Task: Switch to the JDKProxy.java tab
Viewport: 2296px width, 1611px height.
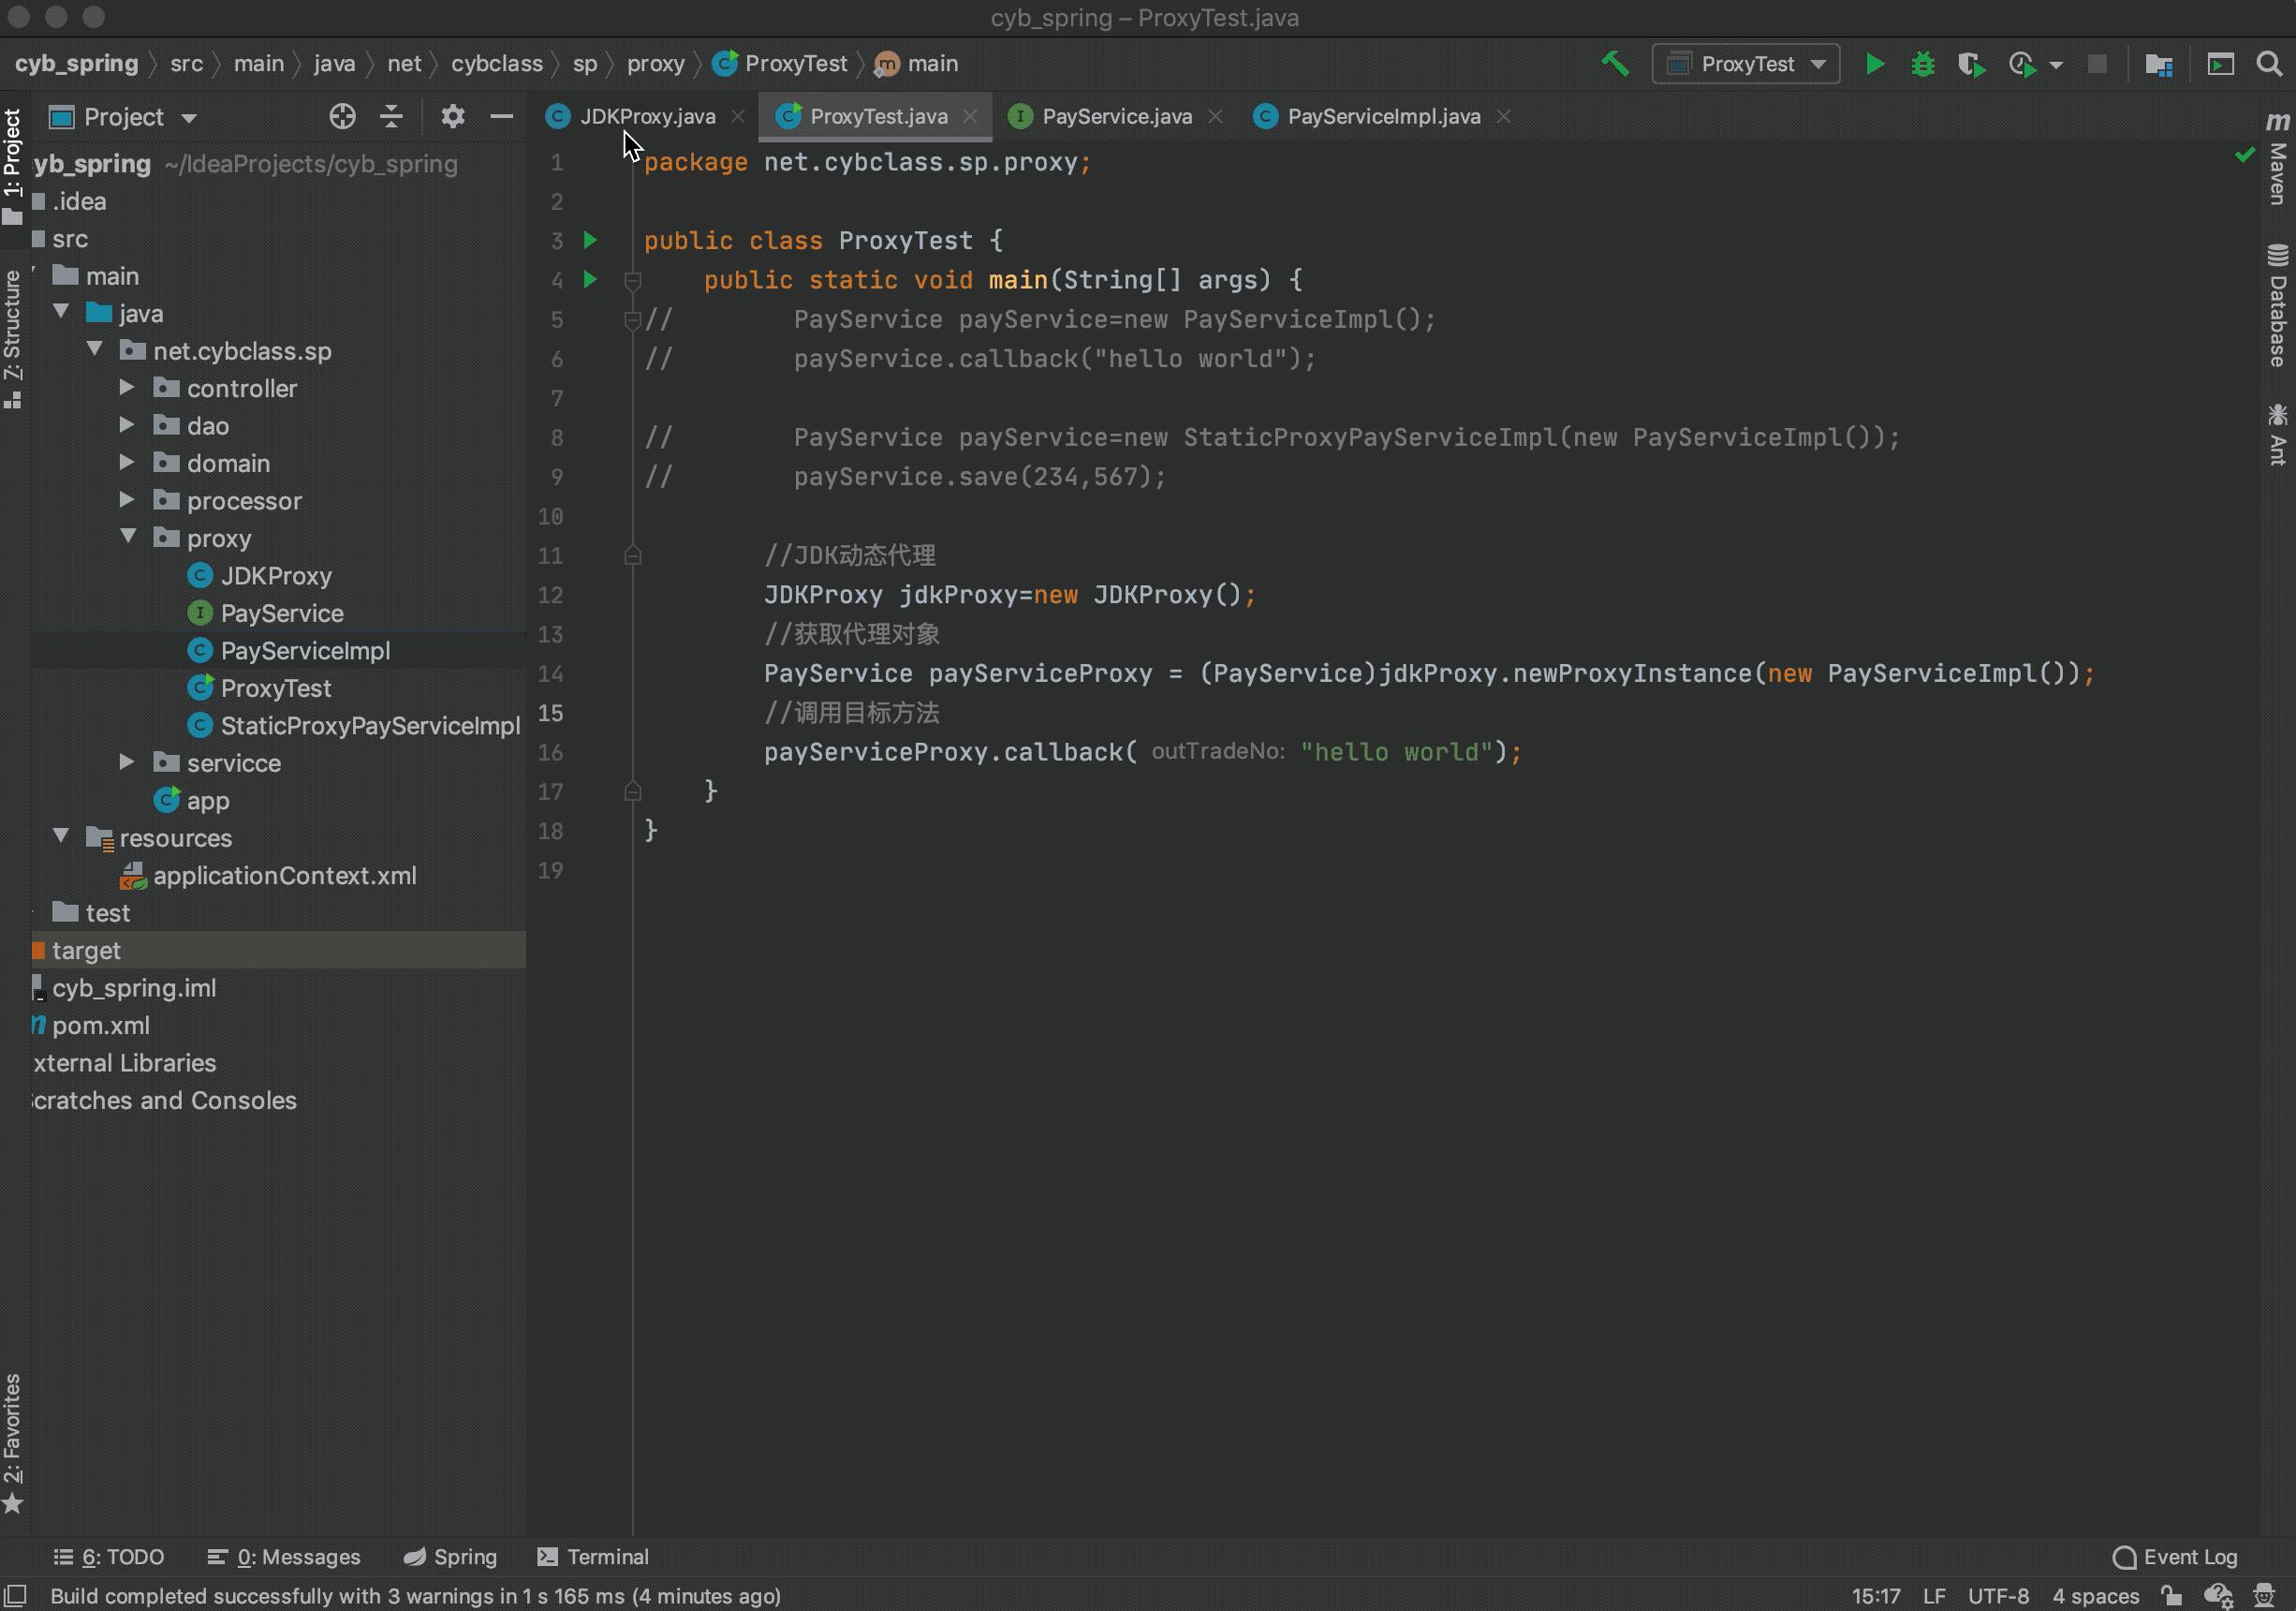Action: [x=646, y=117]
